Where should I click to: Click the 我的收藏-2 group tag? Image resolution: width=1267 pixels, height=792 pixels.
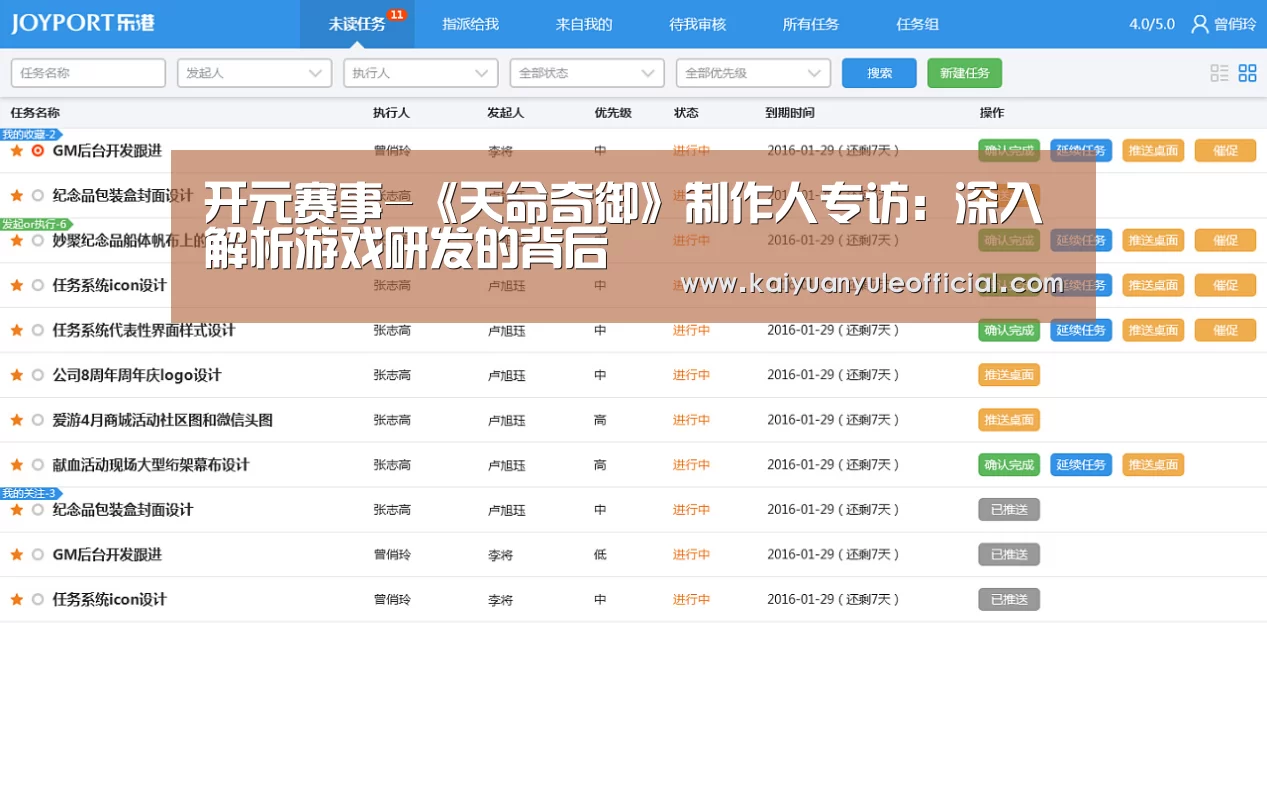[x=31, y=134]
